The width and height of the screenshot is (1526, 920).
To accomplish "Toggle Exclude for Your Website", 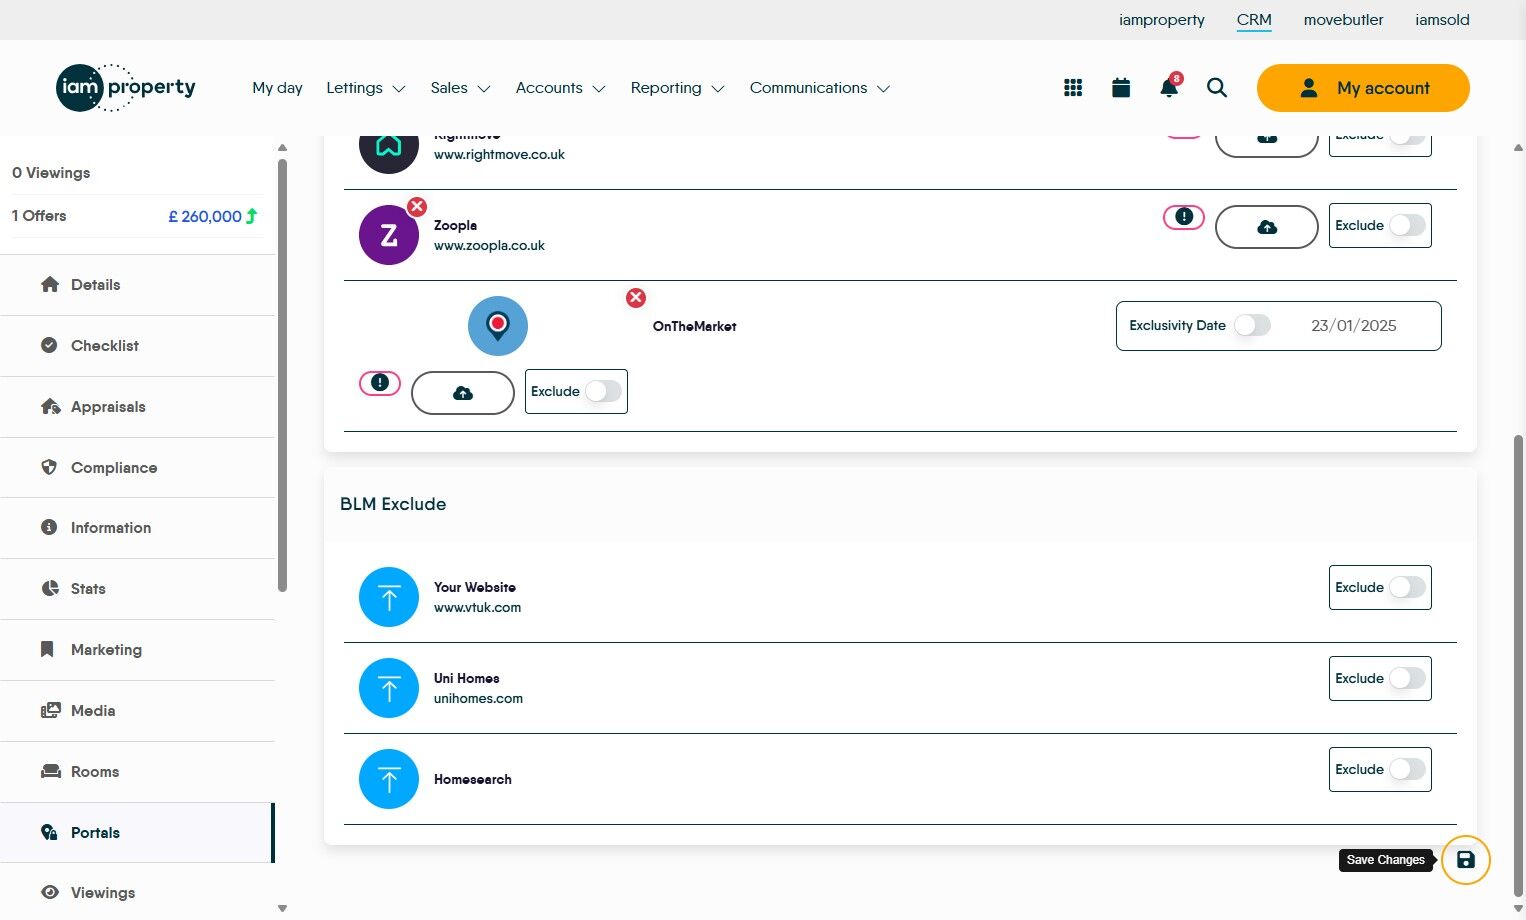I will click(1407, 587).
